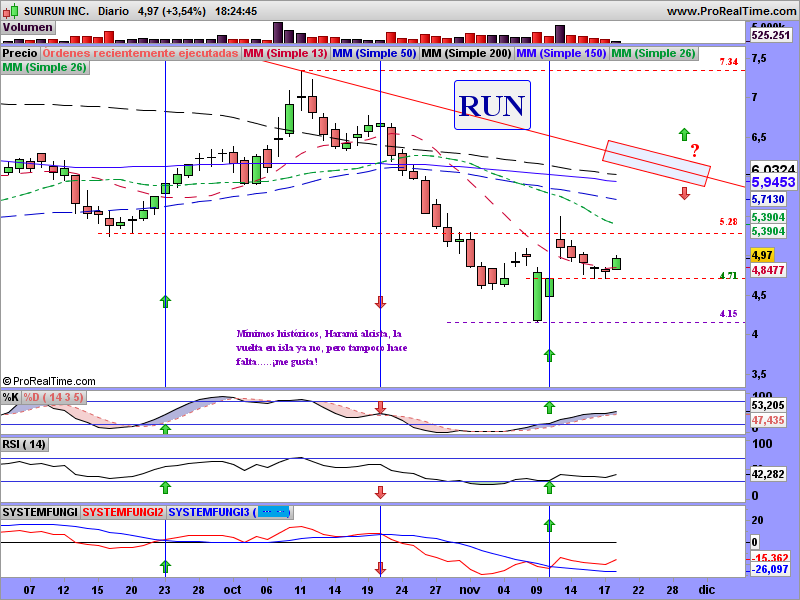Open the Diario timeframe label
Screen dimensions: 800x600
pyautogui.click(x=113, y=11)
